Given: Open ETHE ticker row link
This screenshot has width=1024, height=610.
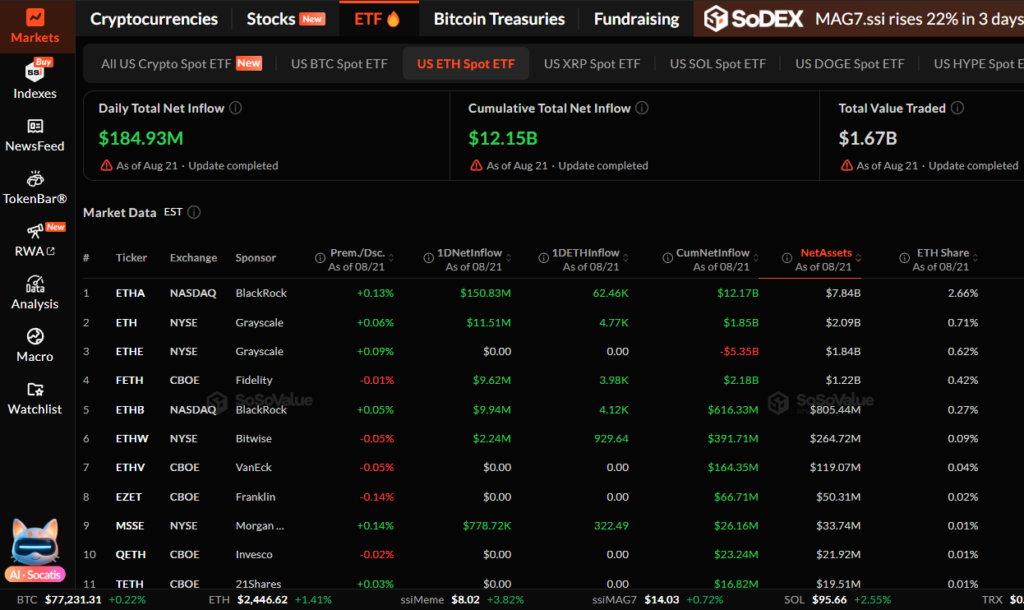Looking at the screenshot, I should [x=129, y=351].
